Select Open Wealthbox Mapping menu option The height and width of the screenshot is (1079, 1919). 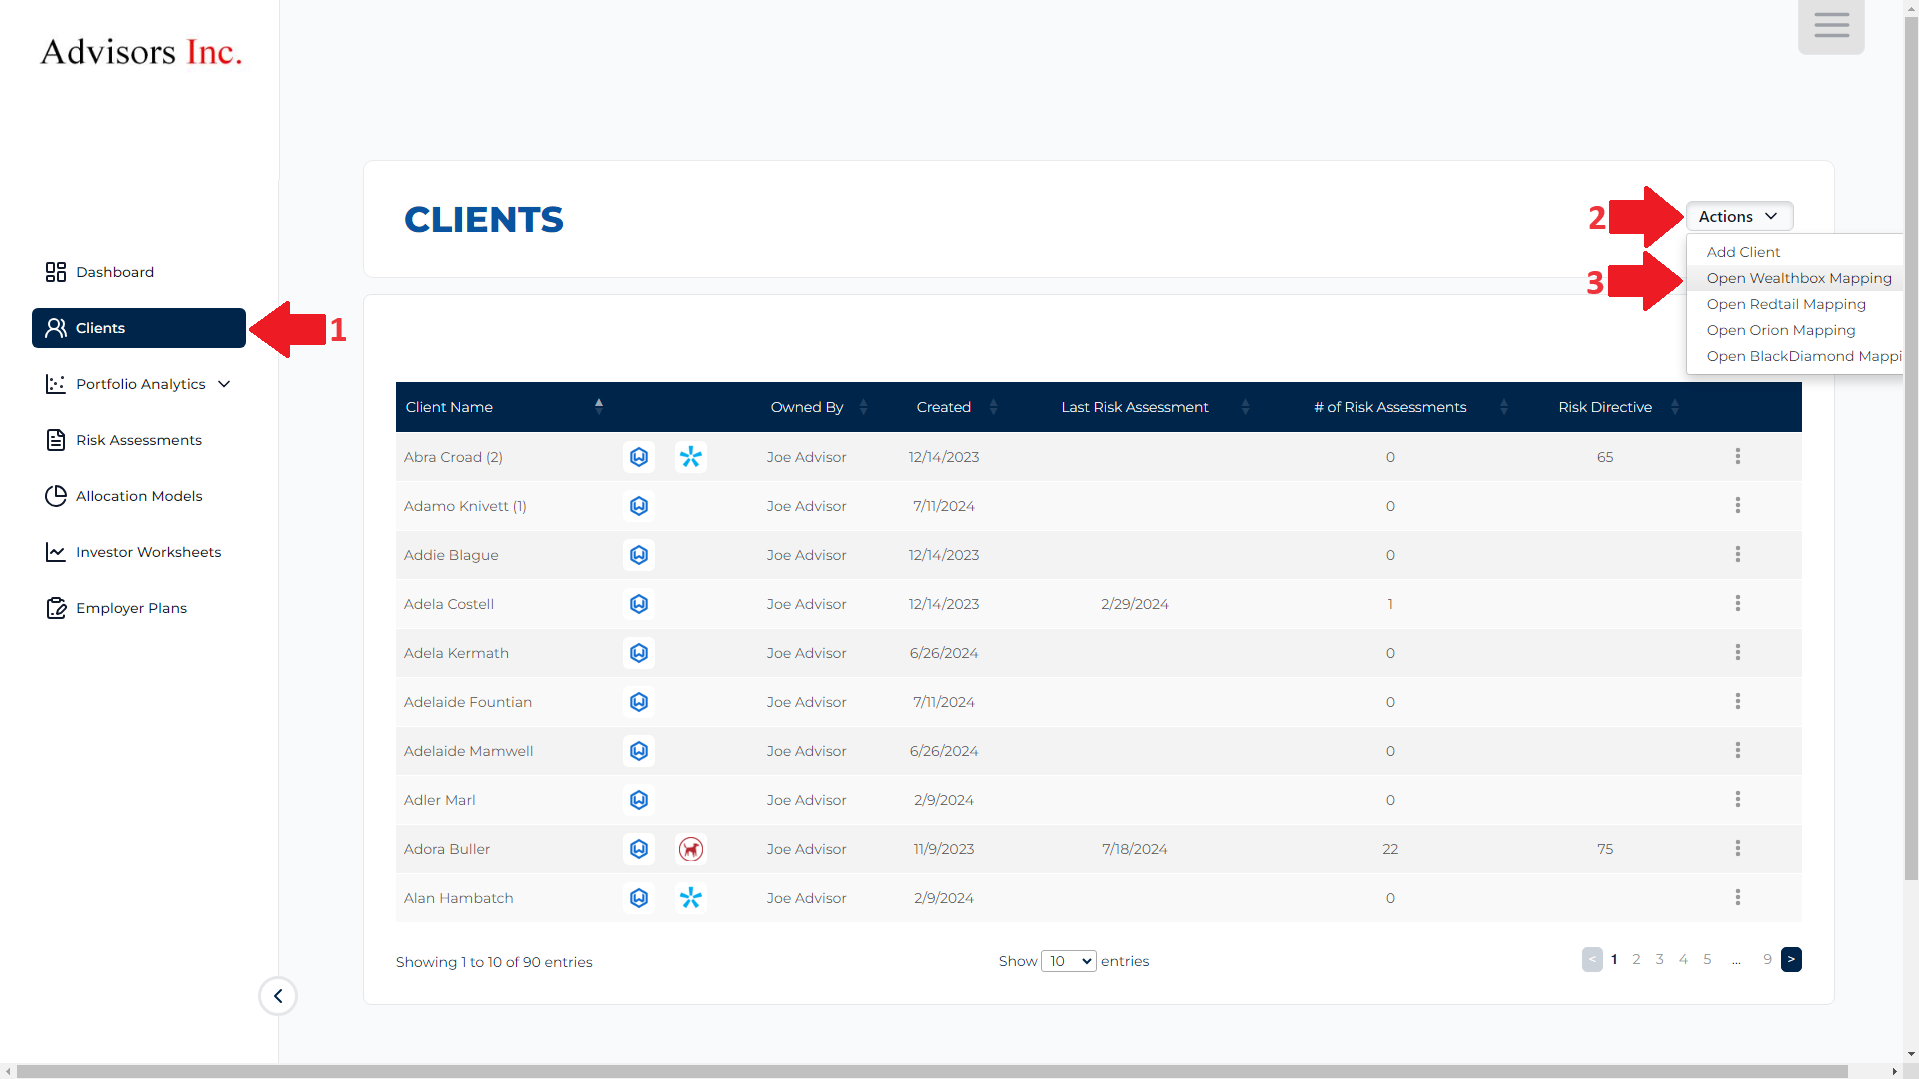pos(1798,278)
